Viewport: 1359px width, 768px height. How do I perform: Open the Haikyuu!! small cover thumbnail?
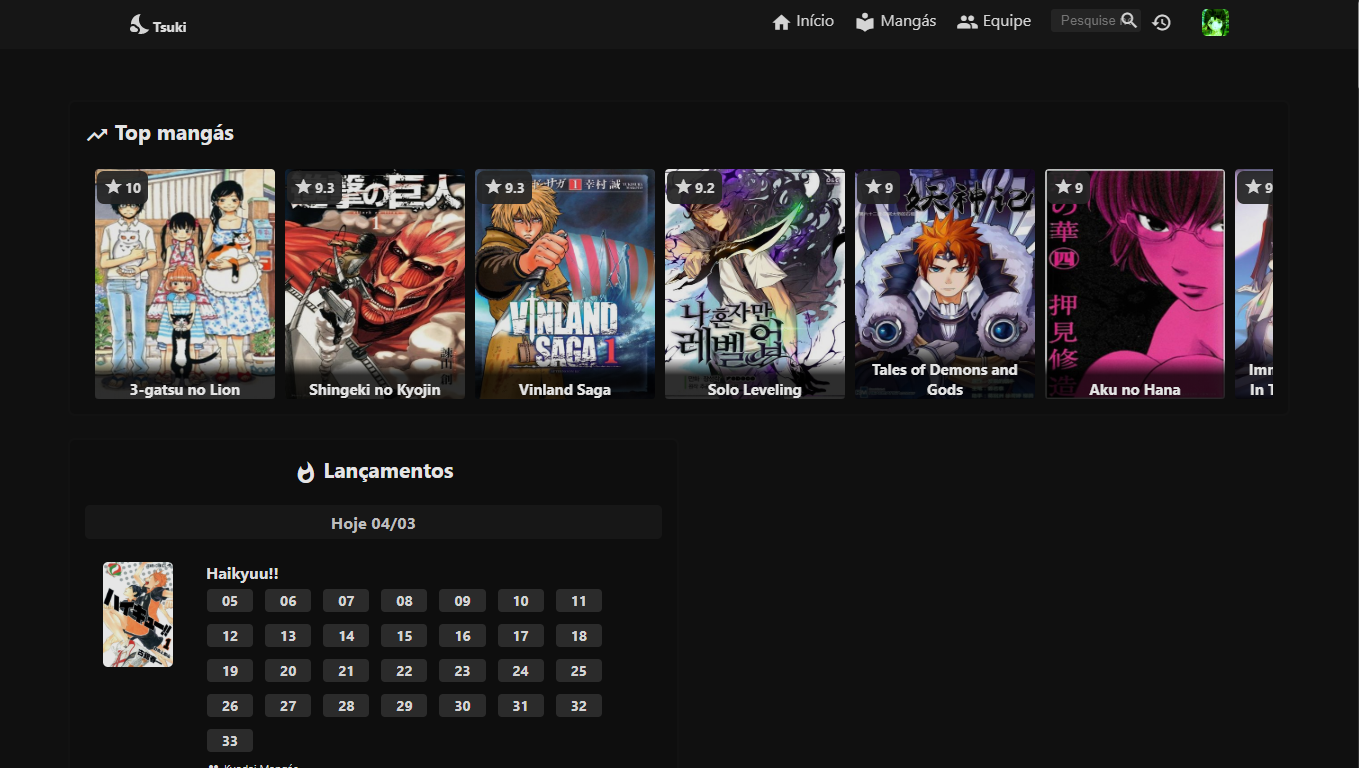tap(138, 614)
